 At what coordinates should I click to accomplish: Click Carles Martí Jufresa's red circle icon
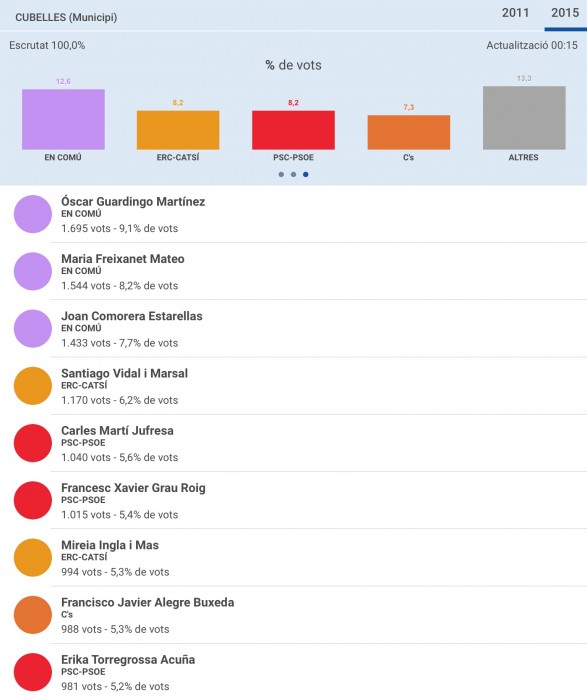(x=33, y=443)
